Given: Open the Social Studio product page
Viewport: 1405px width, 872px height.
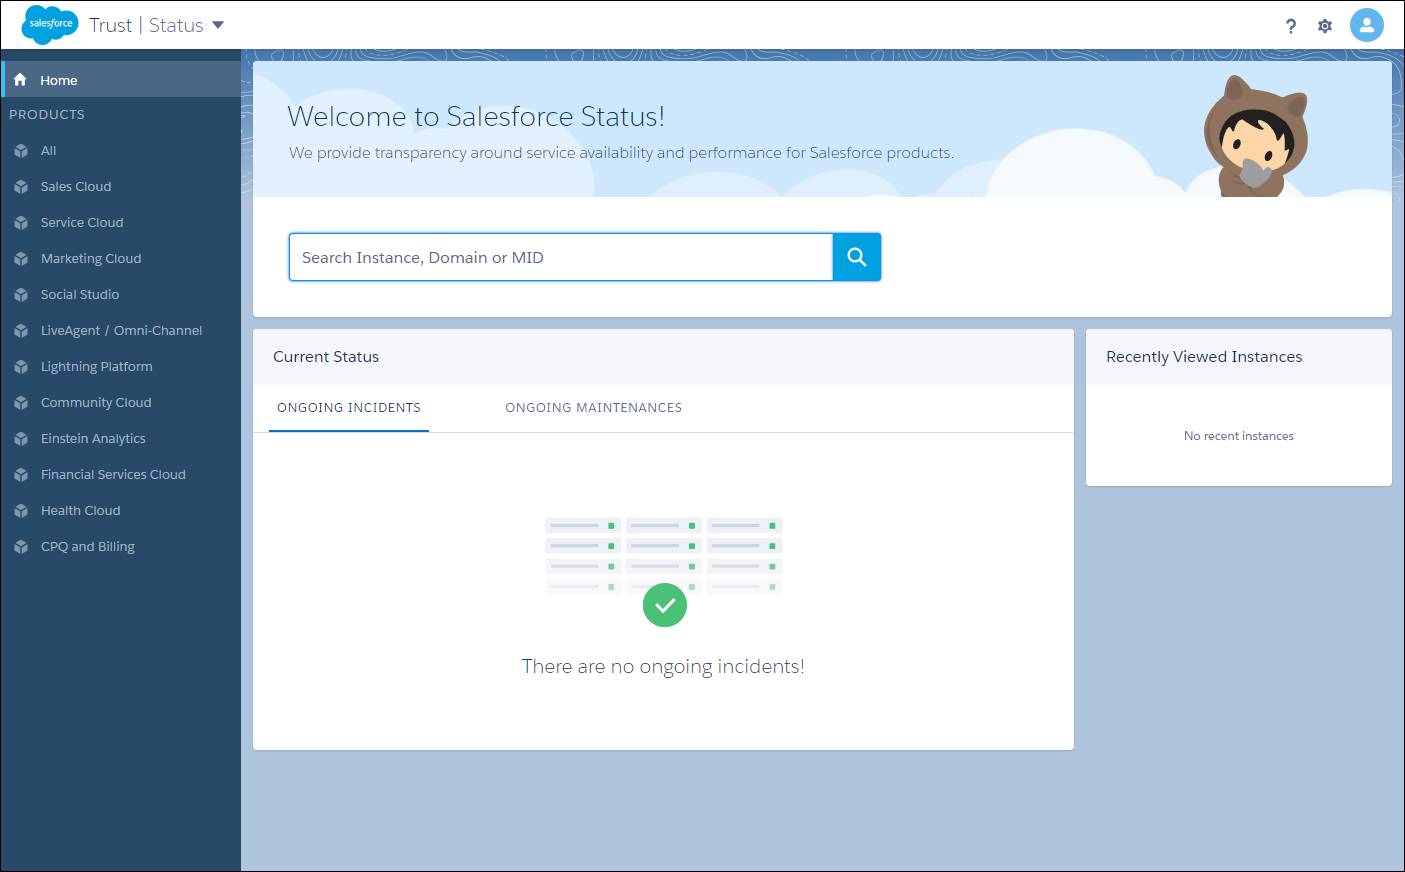Looking at the screenshot, I should (x=80, y=295).
